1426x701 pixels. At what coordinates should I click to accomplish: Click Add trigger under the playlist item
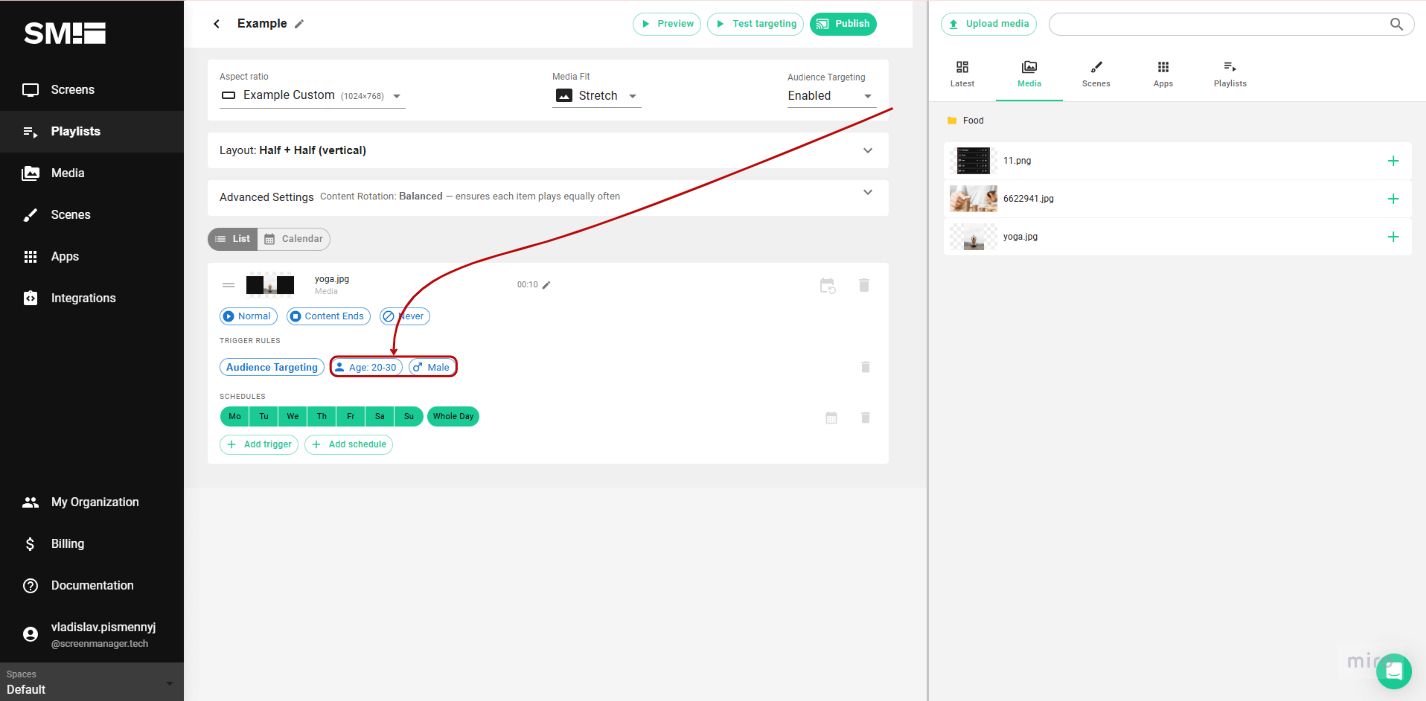(x=259, y=444)
